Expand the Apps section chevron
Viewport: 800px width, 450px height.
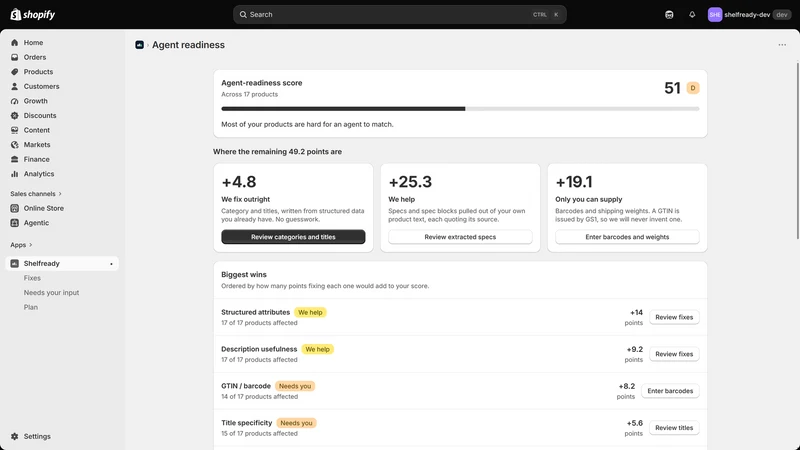31,245
